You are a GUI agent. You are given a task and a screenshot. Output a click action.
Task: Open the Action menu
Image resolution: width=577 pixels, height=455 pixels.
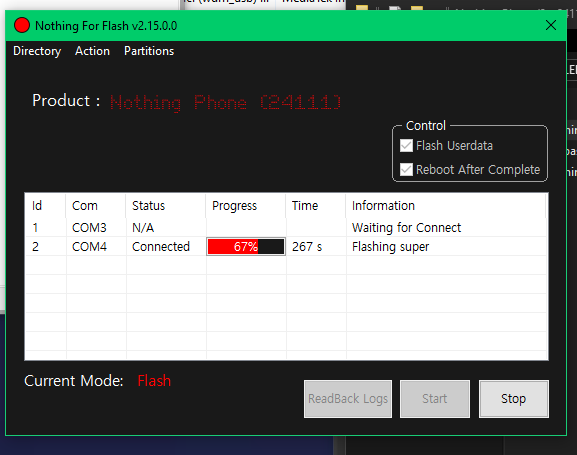[x=92, y=51]
